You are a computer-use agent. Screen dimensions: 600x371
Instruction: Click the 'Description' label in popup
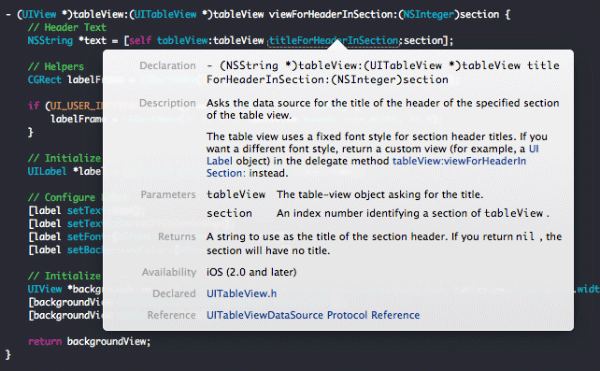pyautogui.click(x=168, y=103)
